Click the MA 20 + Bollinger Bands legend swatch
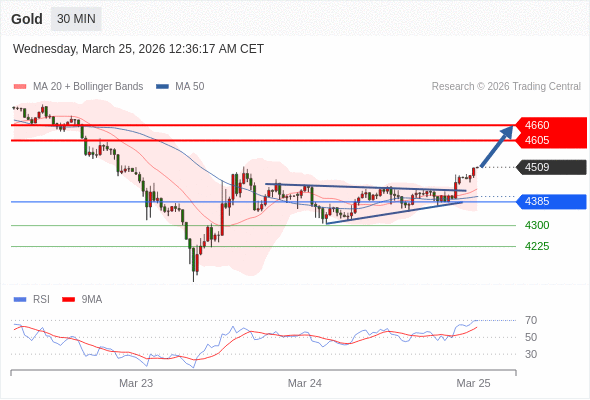Viewport: 590px width, 400px height. tap(20, 87)
